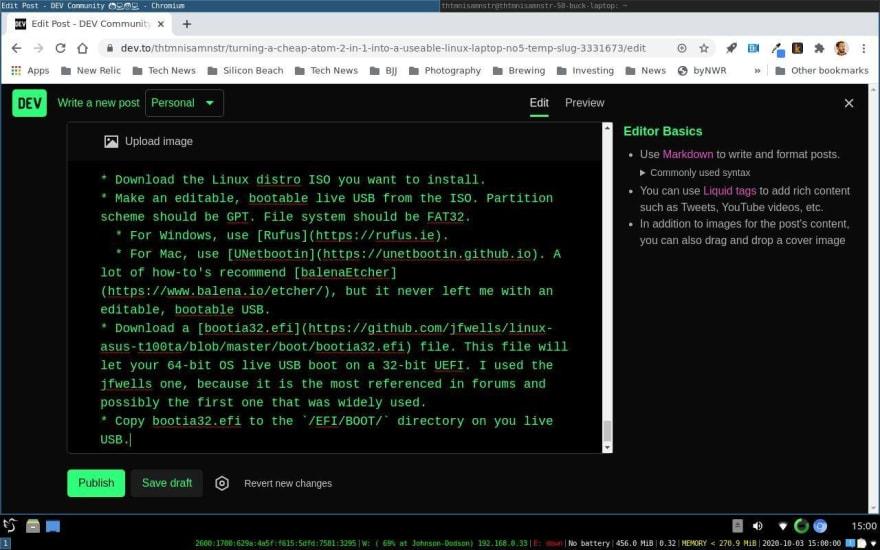
Task: Publish the post
Action: pyautogui.click(x=96, y=483)
